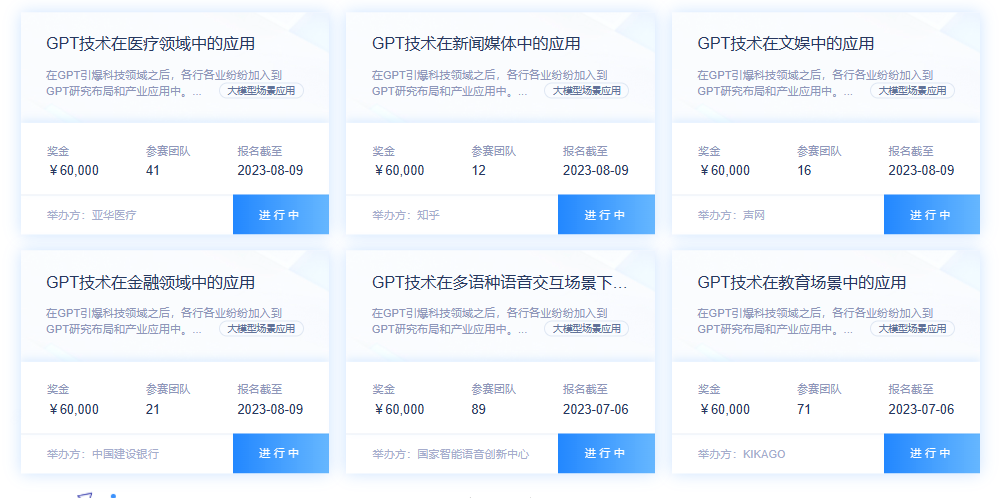
Task: Click the 2023-07-06 deadline on the multilingual voice card
Action: 595,409
